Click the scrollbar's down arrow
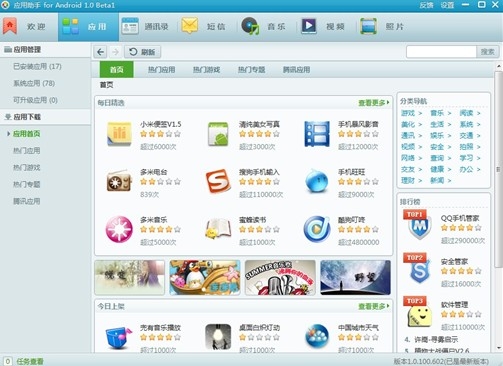The height and width of the screenshot is (366, 503). pyautogui.click(x=499, y=348)
